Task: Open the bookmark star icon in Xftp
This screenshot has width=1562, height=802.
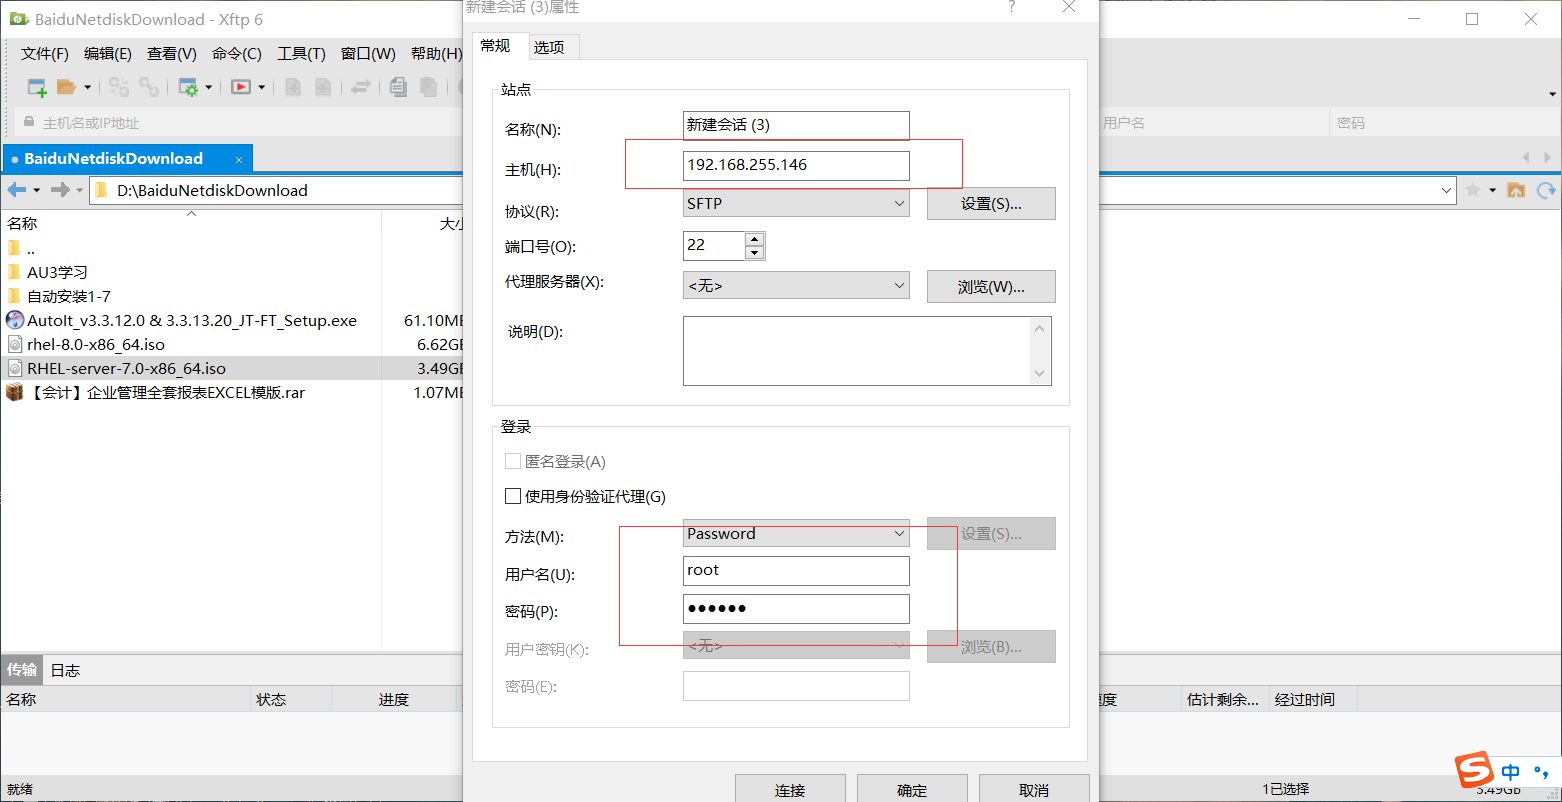Action: click(x=1473, y=190)
